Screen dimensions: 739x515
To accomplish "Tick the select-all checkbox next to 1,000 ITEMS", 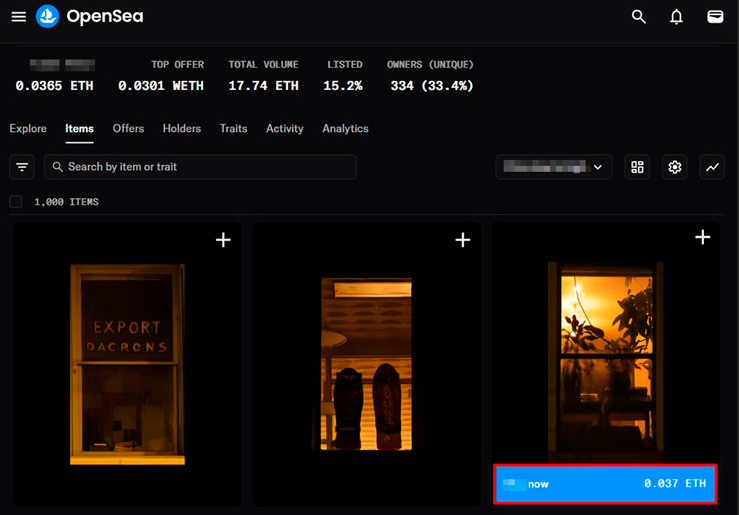I will (x=16, y=202).
